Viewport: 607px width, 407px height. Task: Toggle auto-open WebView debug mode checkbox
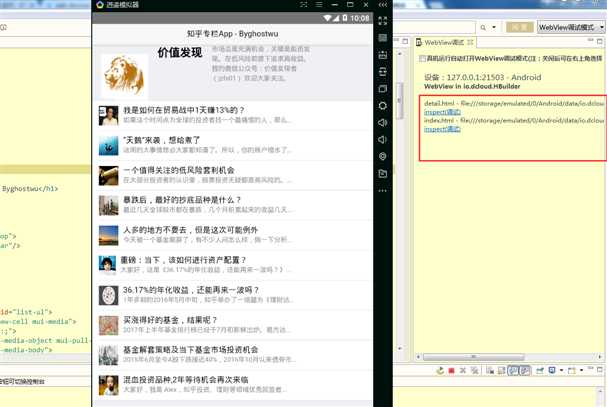coord(422,58)
